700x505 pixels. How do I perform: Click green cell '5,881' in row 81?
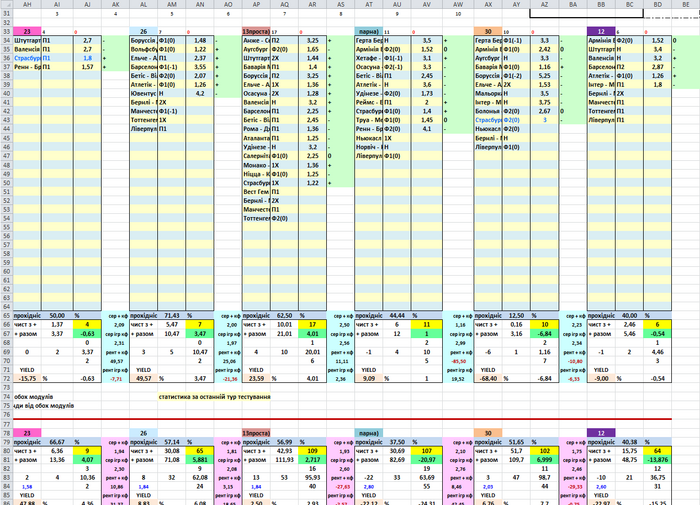click(x=200, y=459)
